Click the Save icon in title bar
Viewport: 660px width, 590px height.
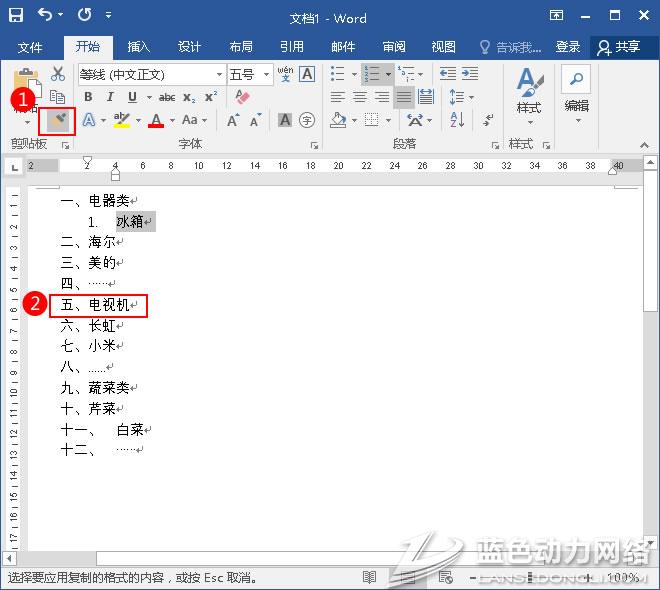click(14, 17)
